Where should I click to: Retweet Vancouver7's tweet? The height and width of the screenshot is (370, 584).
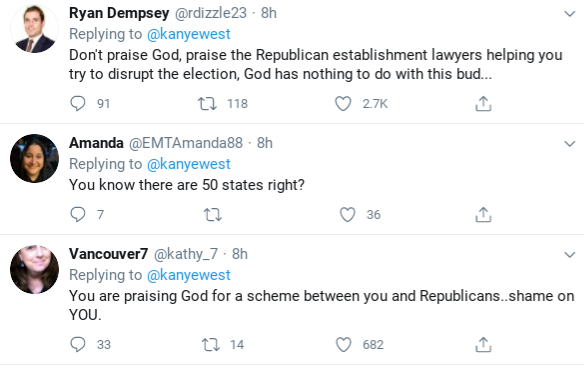tap(211, 344)
